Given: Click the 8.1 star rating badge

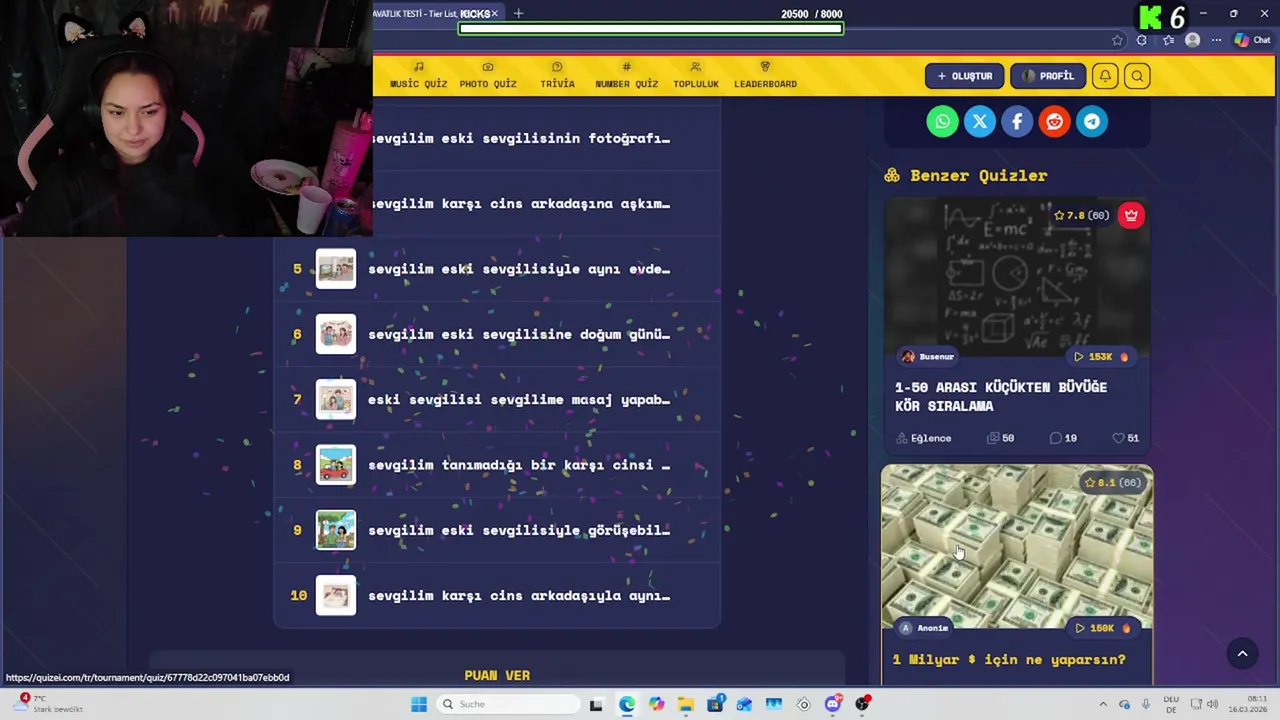Looking at the screenshot, I should pyautogui.click(x=1113, y=482).
